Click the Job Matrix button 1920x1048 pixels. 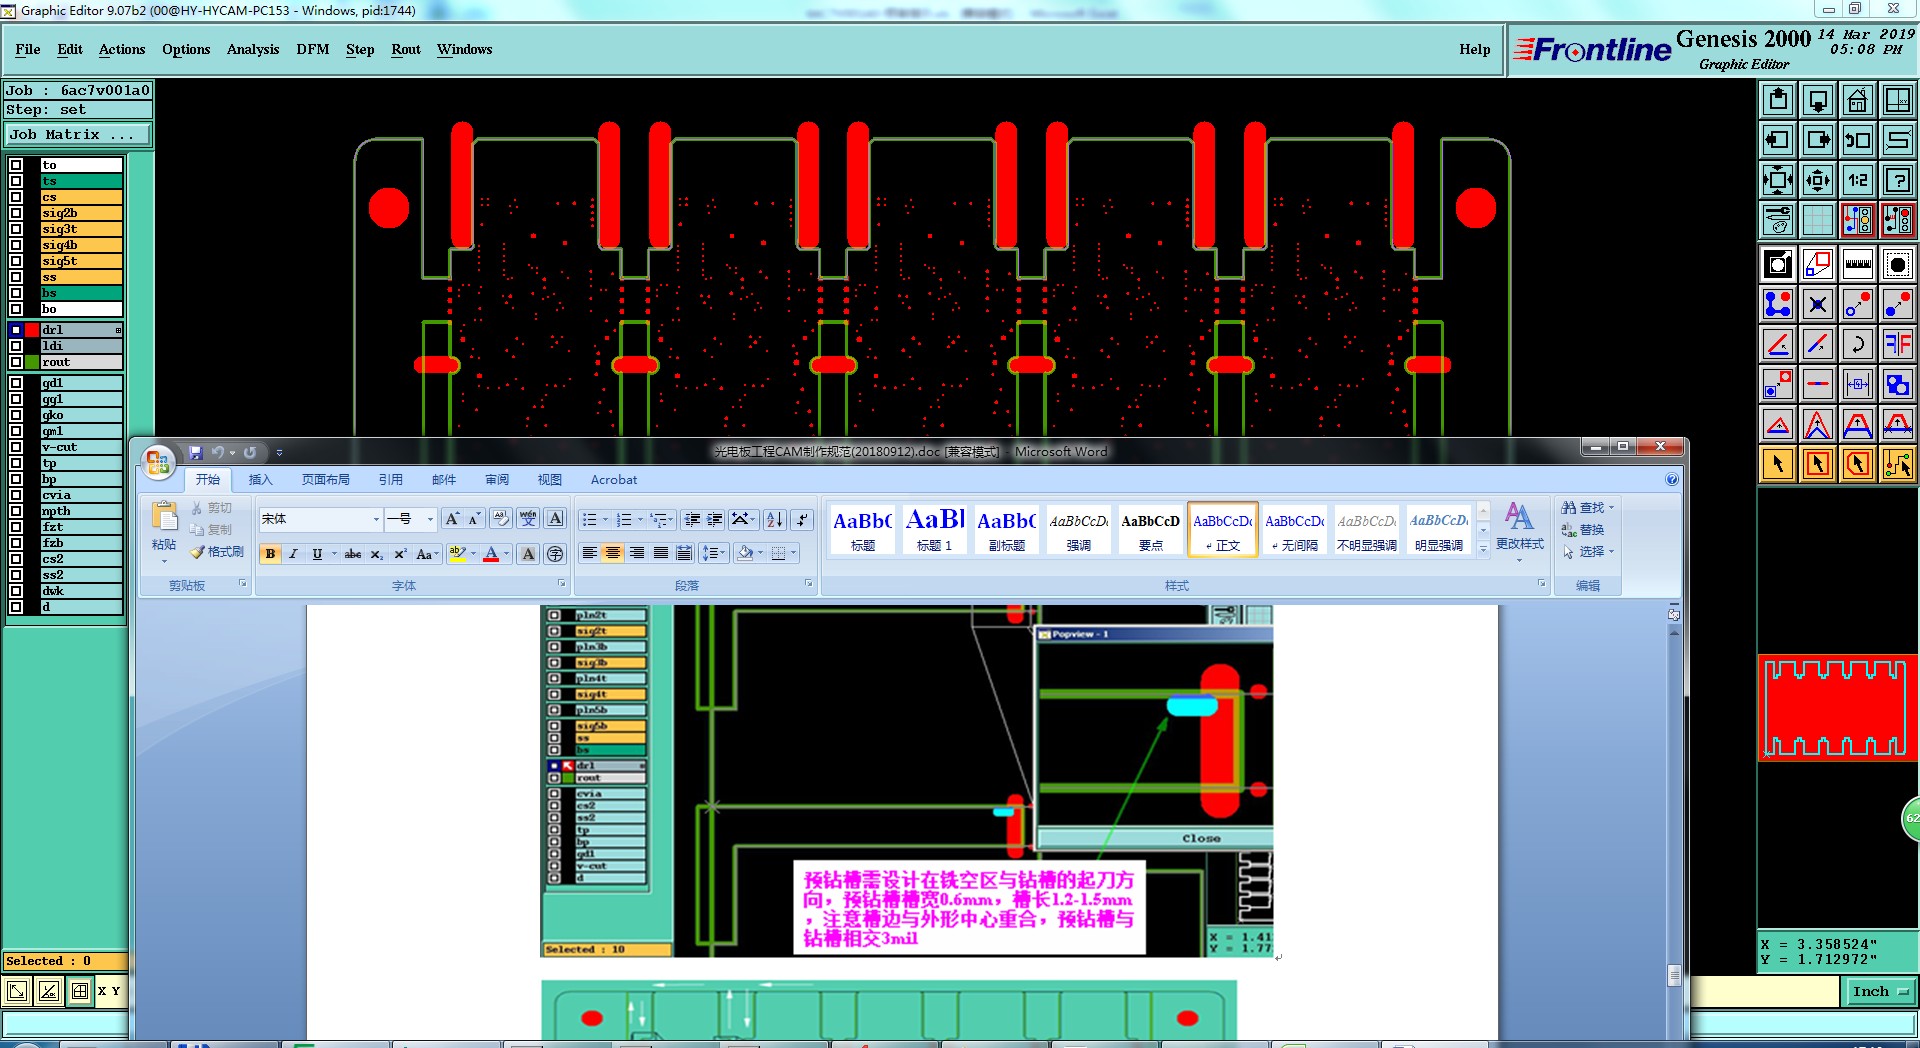pos(78,134)
